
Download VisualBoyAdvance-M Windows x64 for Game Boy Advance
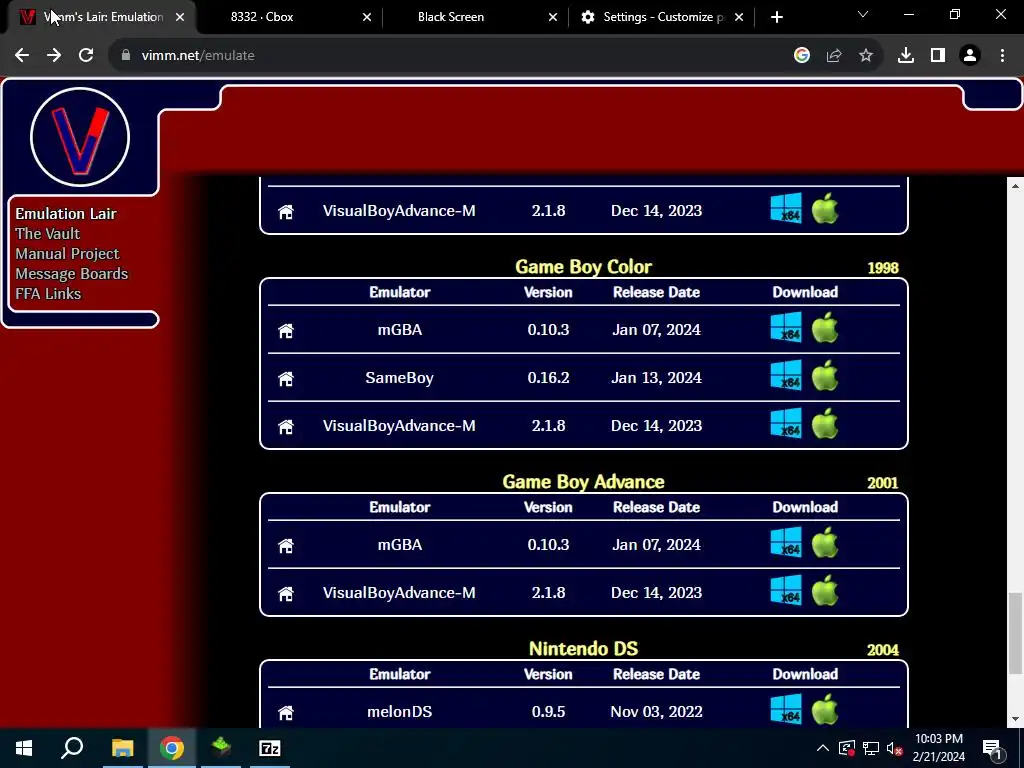click(786, 590)
